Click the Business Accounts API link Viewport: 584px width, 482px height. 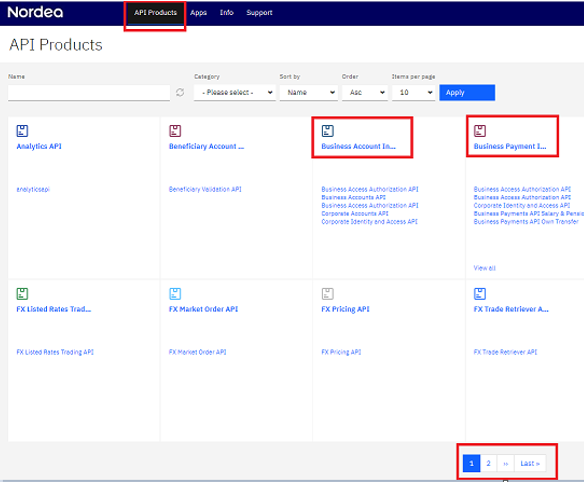(353, 197)
